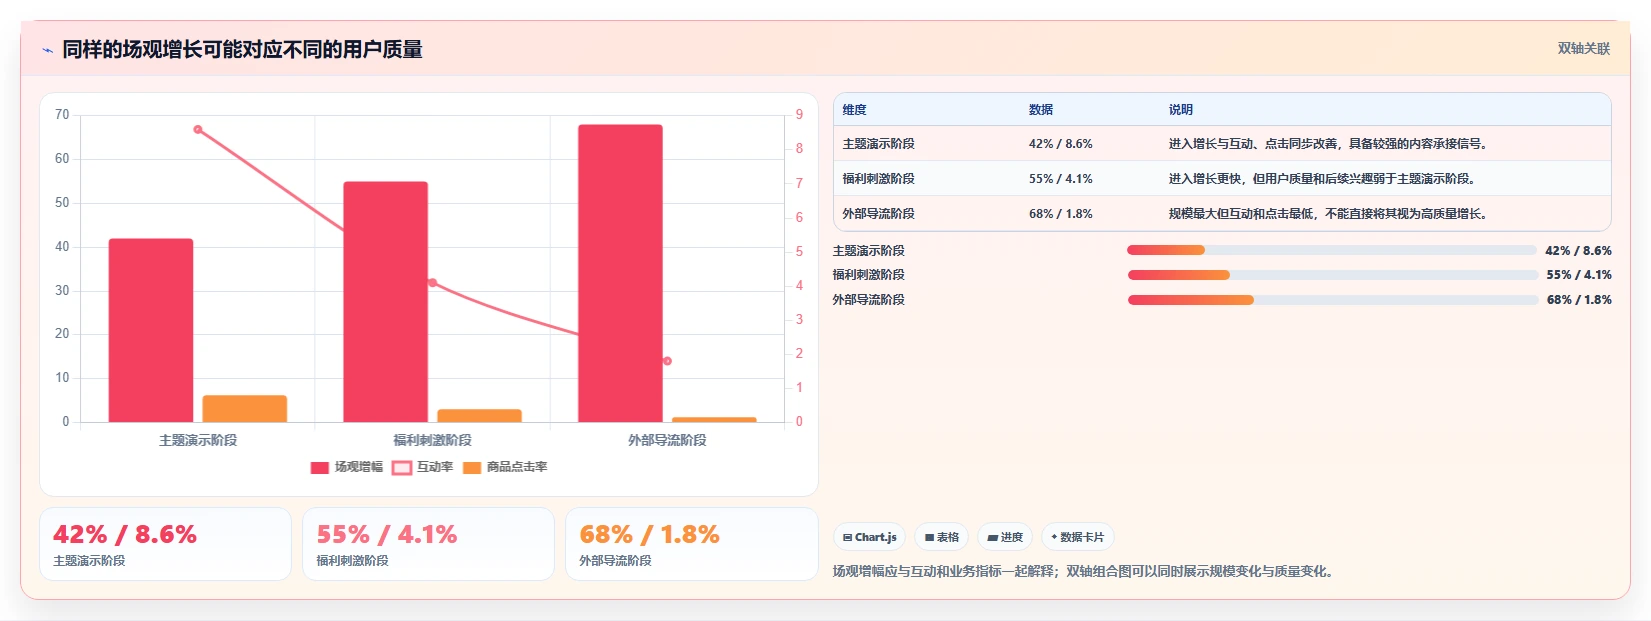Click the 表格 chip icon

click(929, 538)
